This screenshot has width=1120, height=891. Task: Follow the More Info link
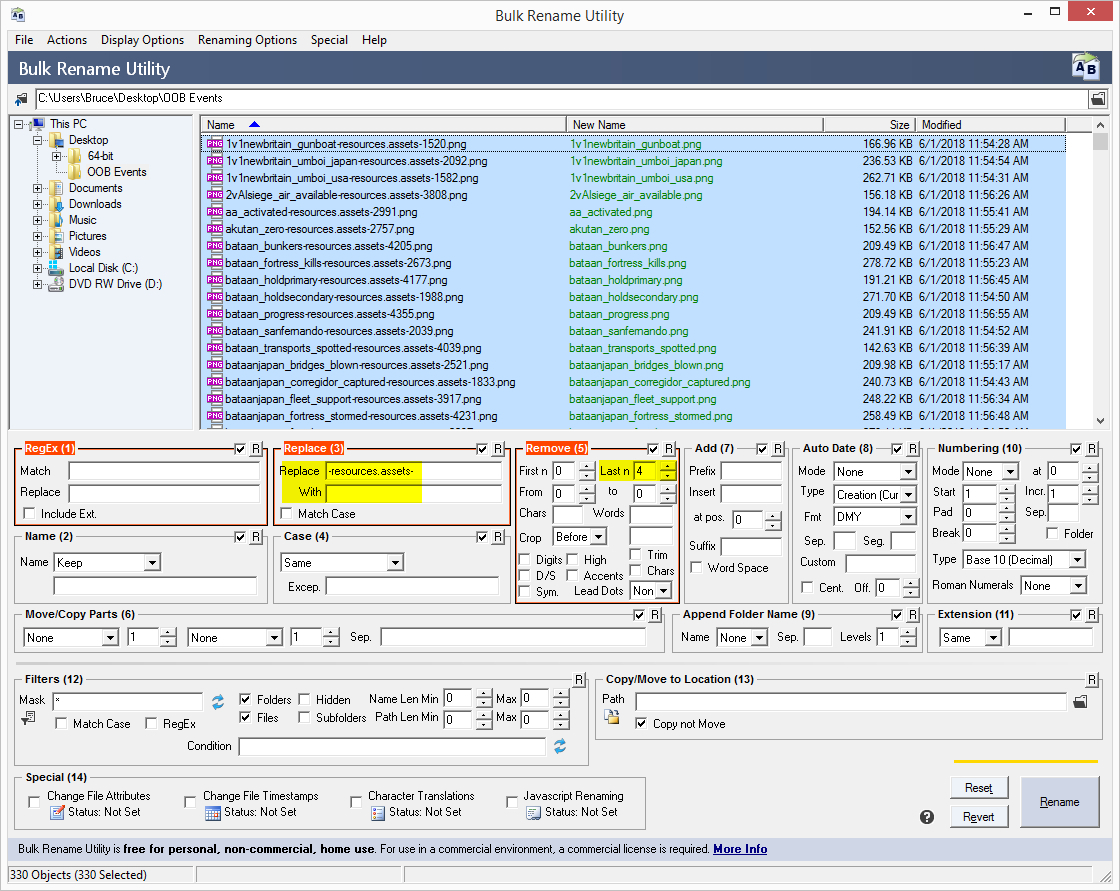[x=740, y=849]
